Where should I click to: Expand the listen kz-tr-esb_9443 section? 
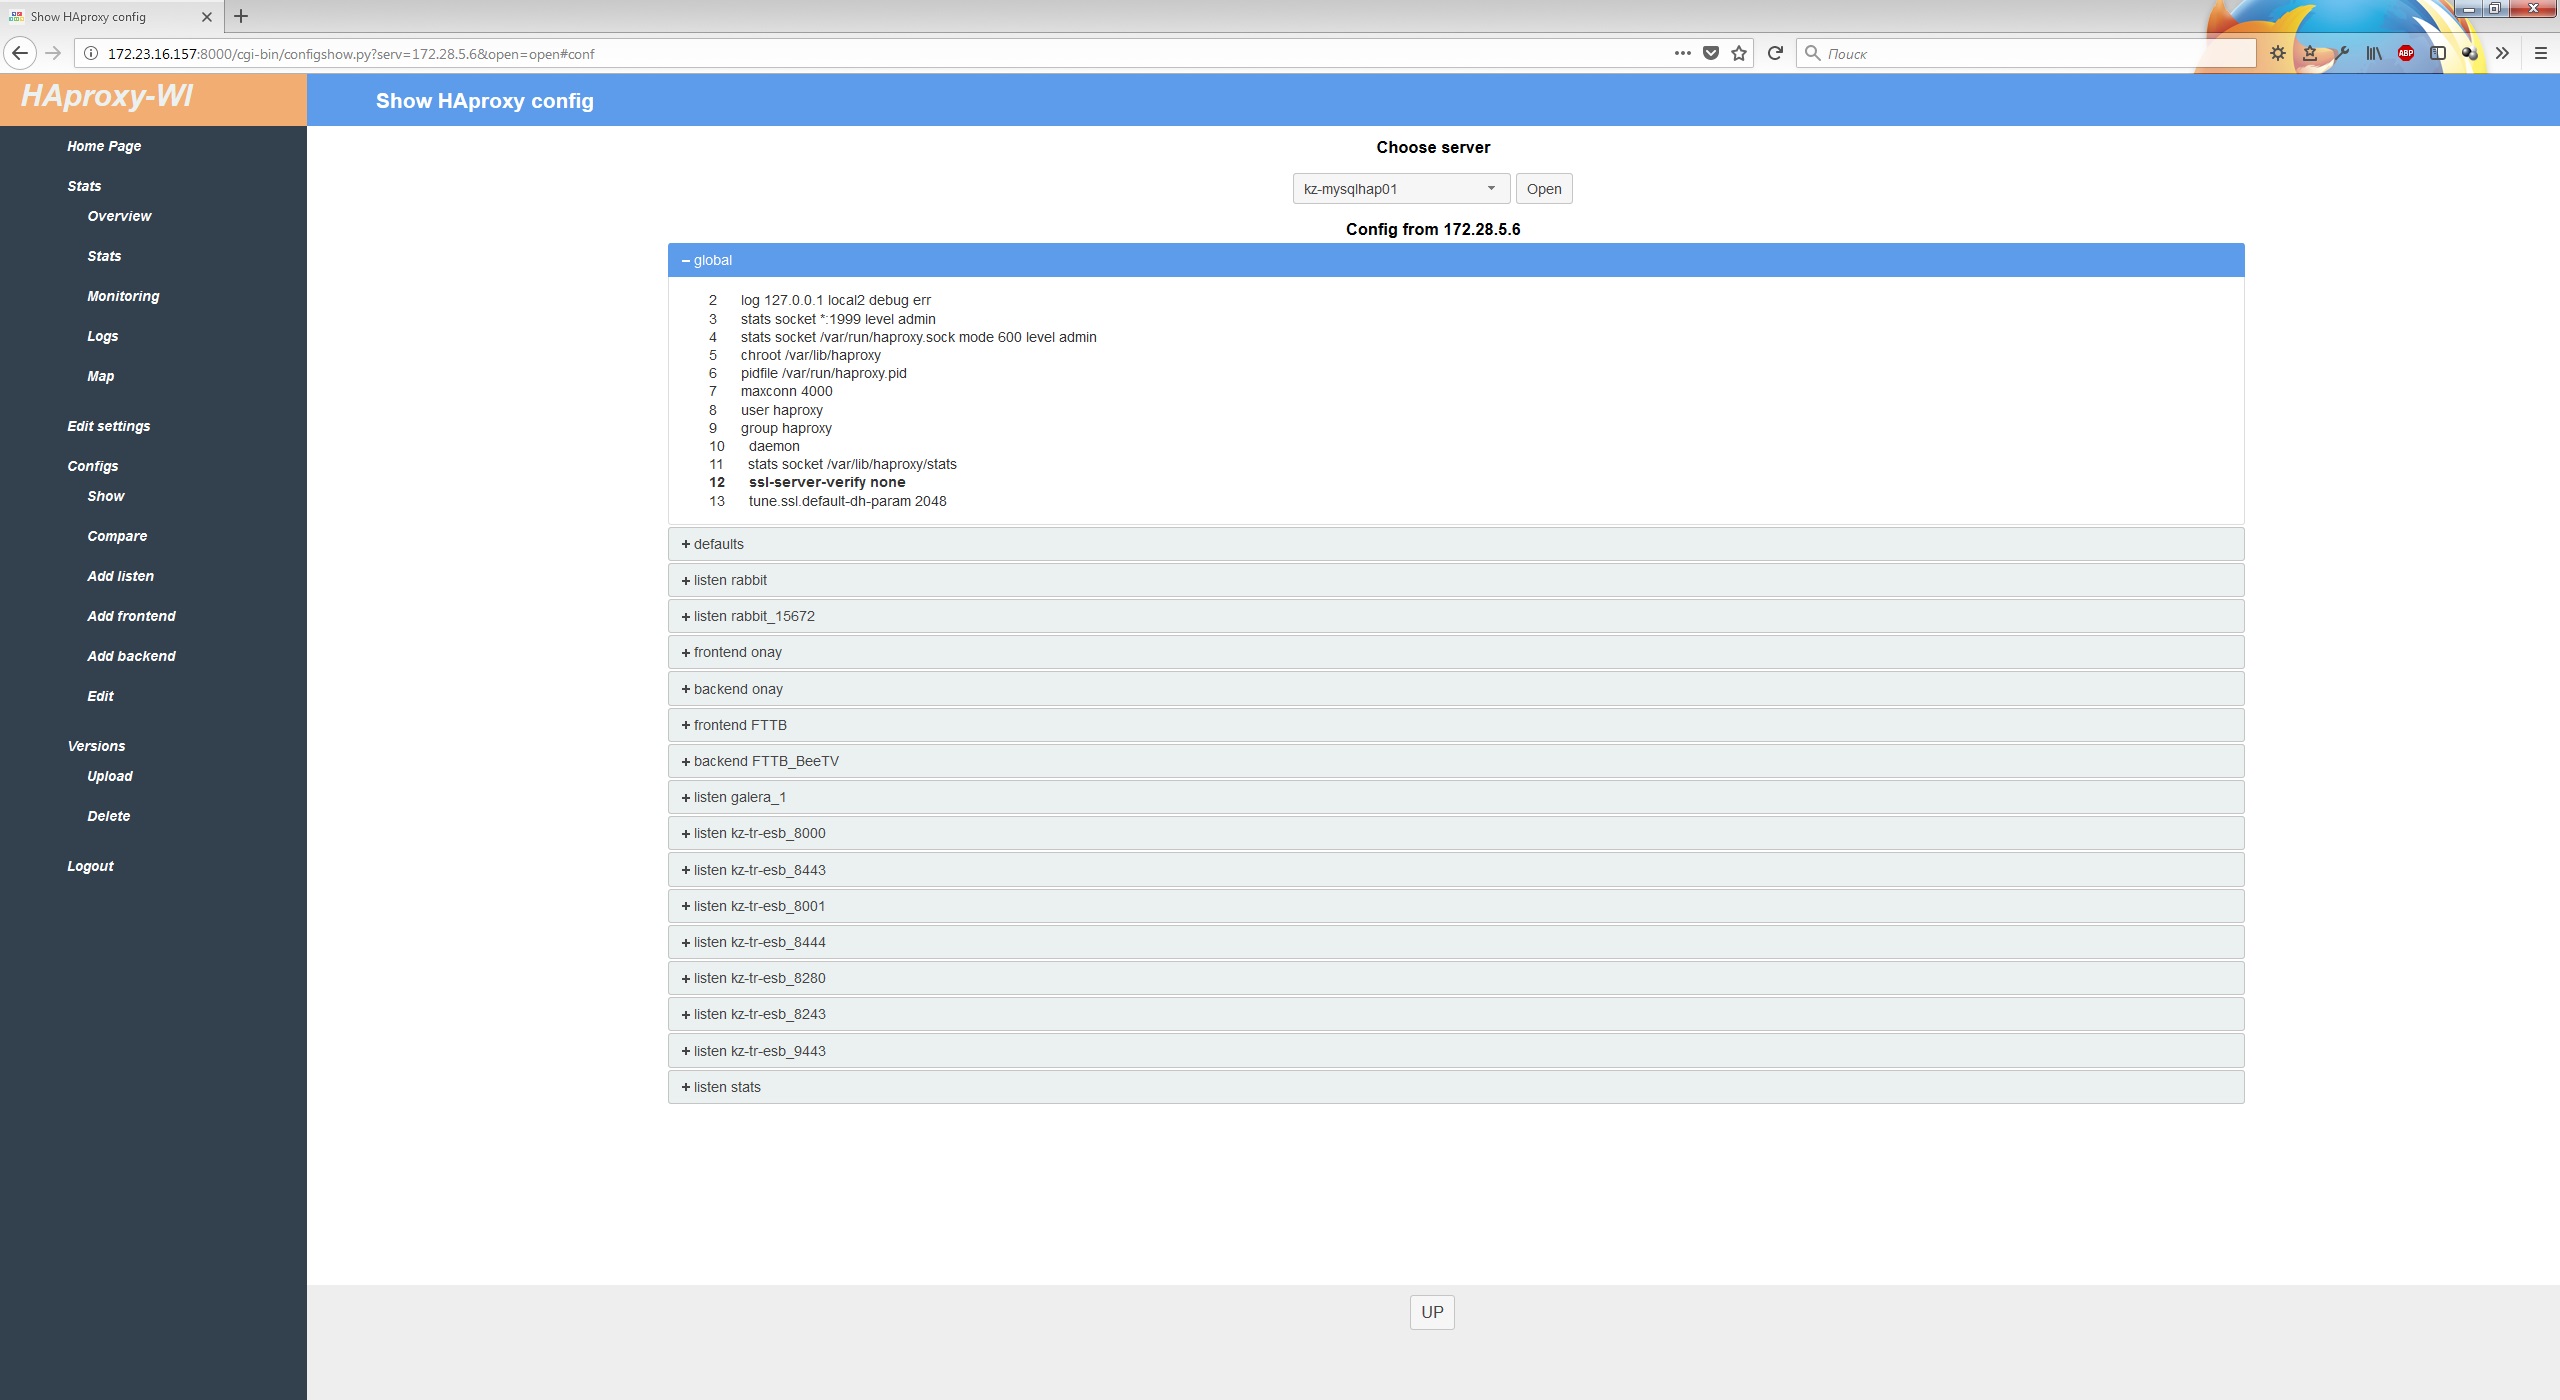pos(1456,1051)
